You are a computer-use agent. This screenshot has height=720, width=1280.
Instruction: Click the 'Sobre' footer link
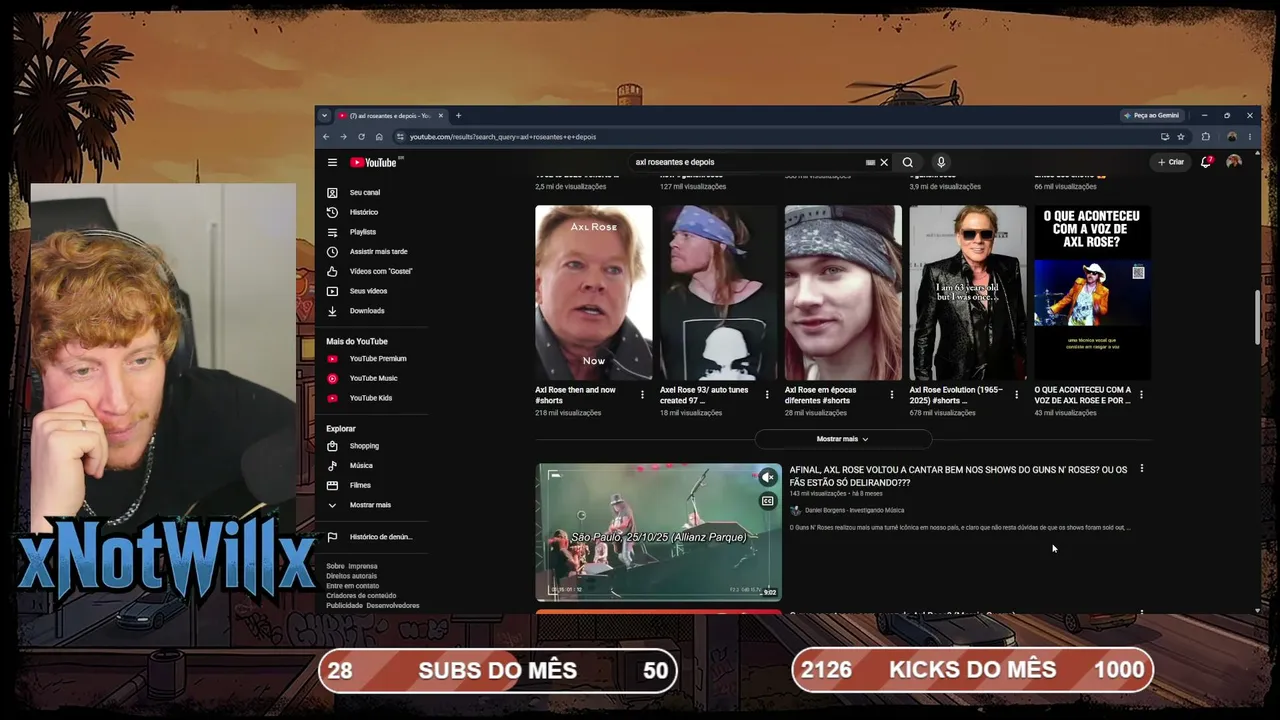pyautogui.click(x=335, y=566)
